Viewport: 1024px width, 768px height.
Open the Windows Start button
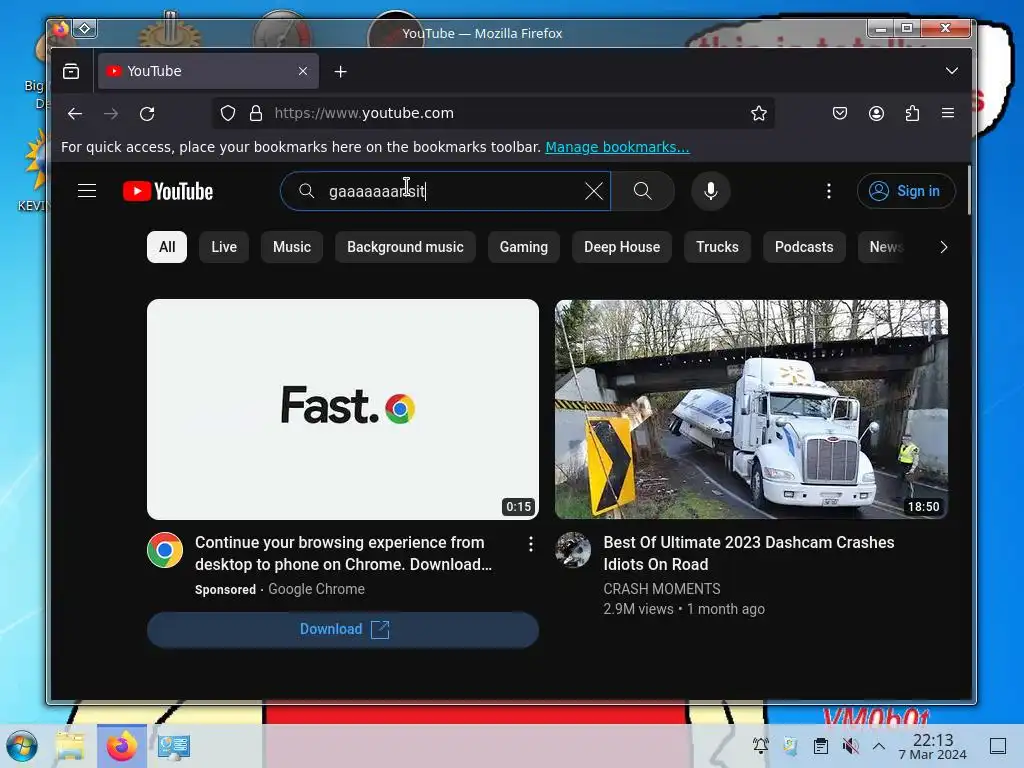(x=22, y=746)
